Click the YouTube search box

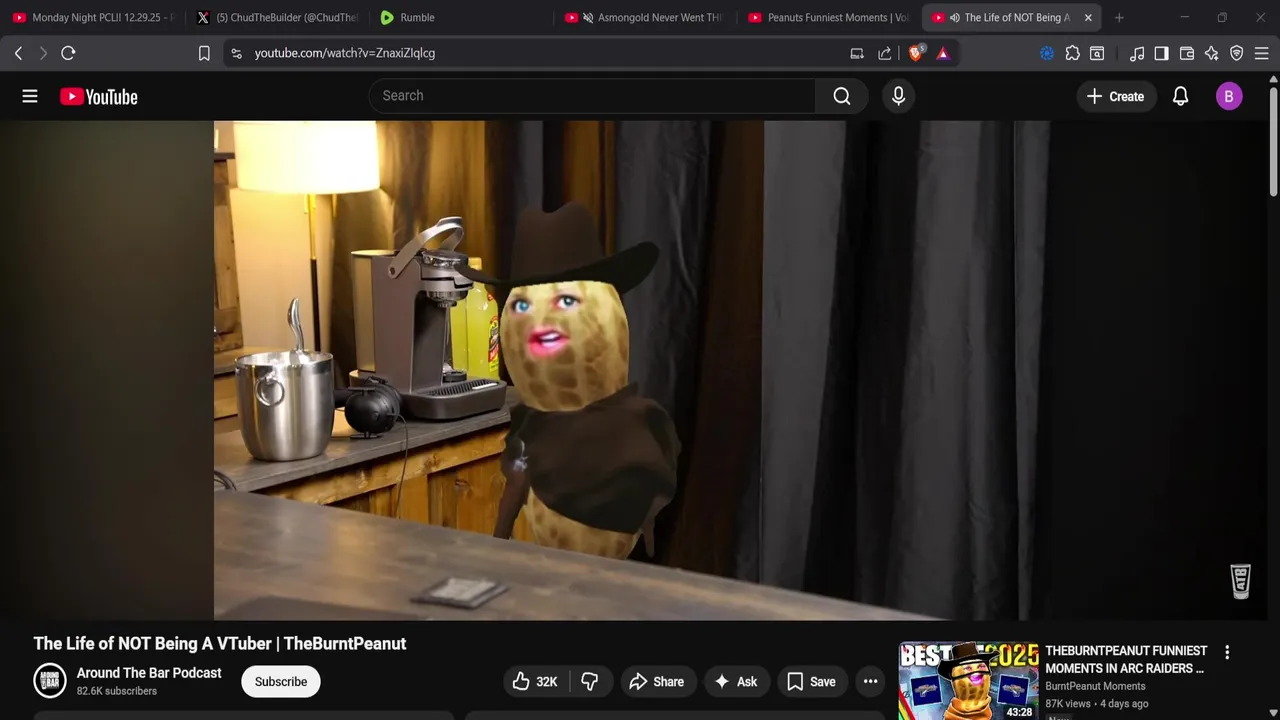[592, 95]
